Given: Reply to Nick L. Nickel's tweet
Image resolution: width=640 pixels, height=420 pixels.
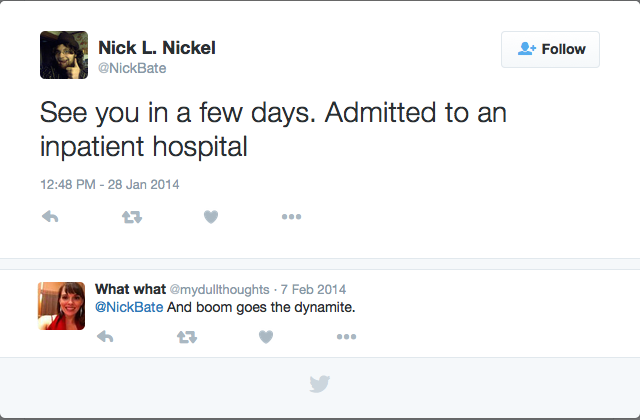Looking at the screenshot, I should click(50, 217).
